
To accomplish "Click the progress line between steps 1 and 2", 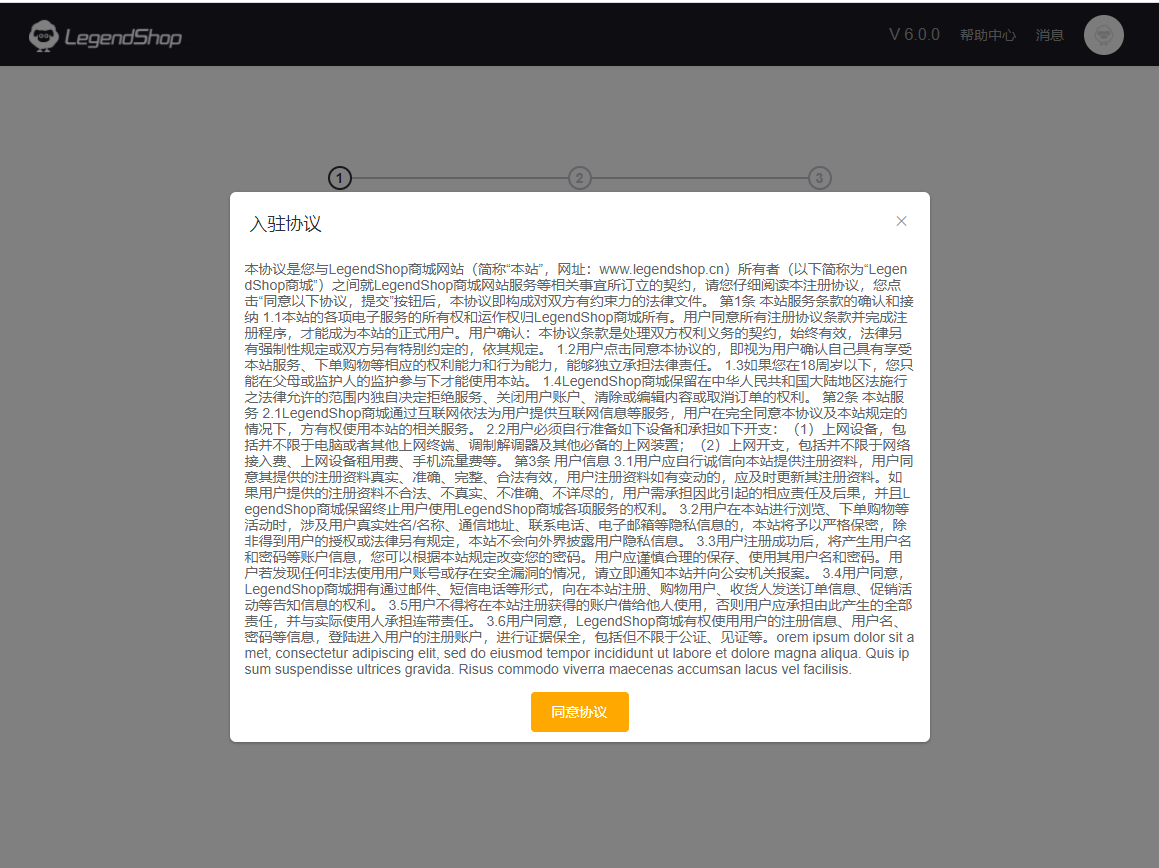I will point(459,178).
